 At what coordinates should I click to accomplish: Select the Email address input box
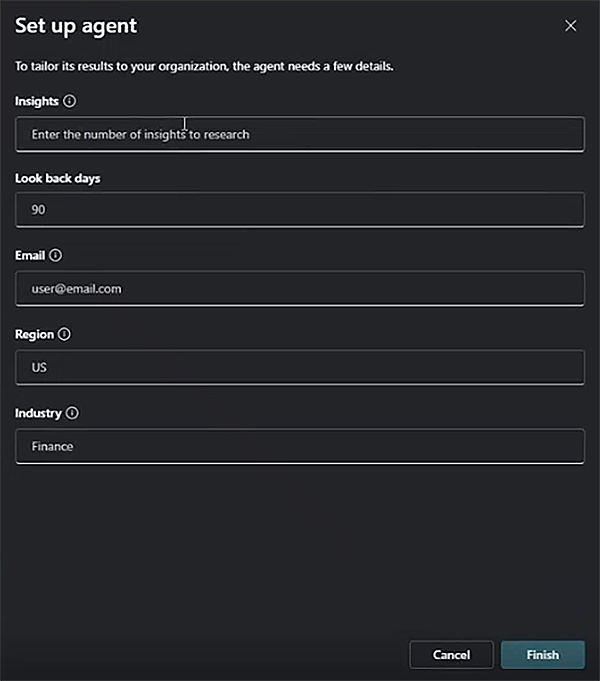point(300,289)
